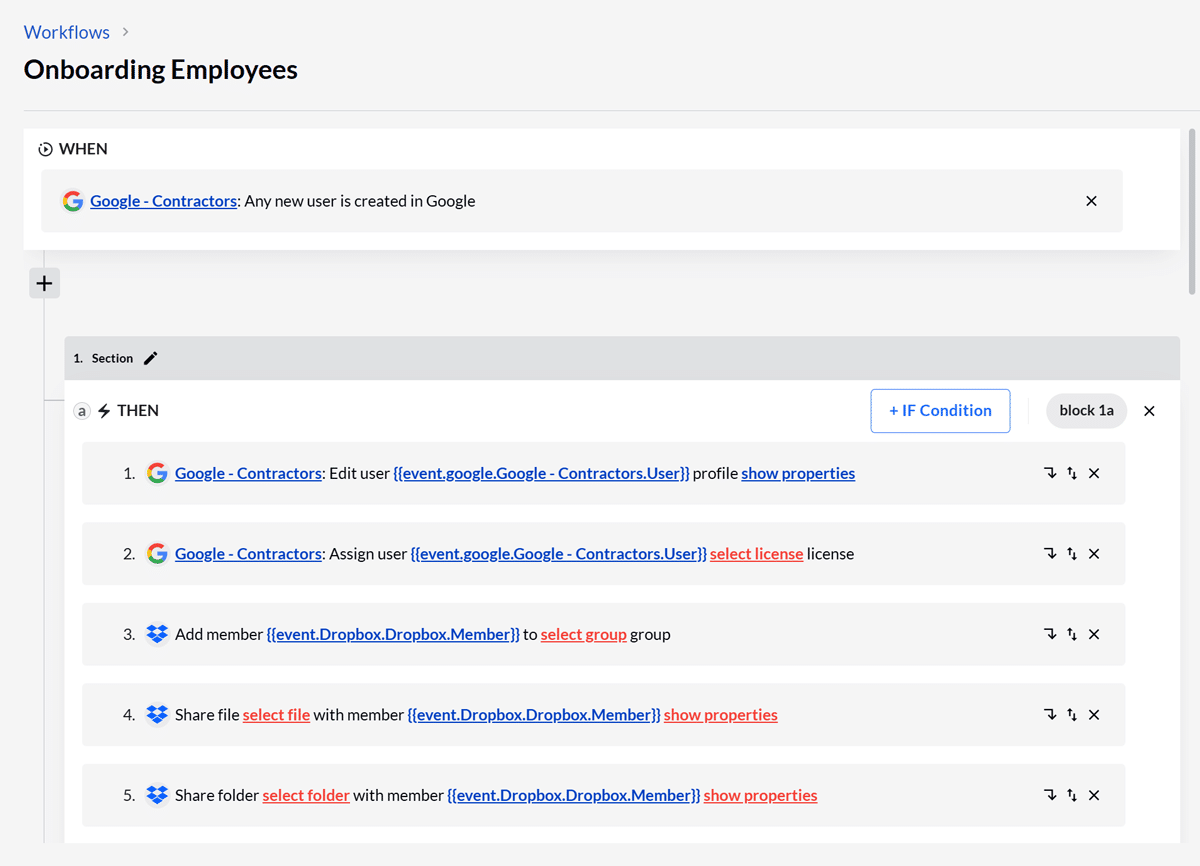The width and height of the screenshot is (1200, 866).
Task: Choose a license via select license
Action: pos(756,554)
